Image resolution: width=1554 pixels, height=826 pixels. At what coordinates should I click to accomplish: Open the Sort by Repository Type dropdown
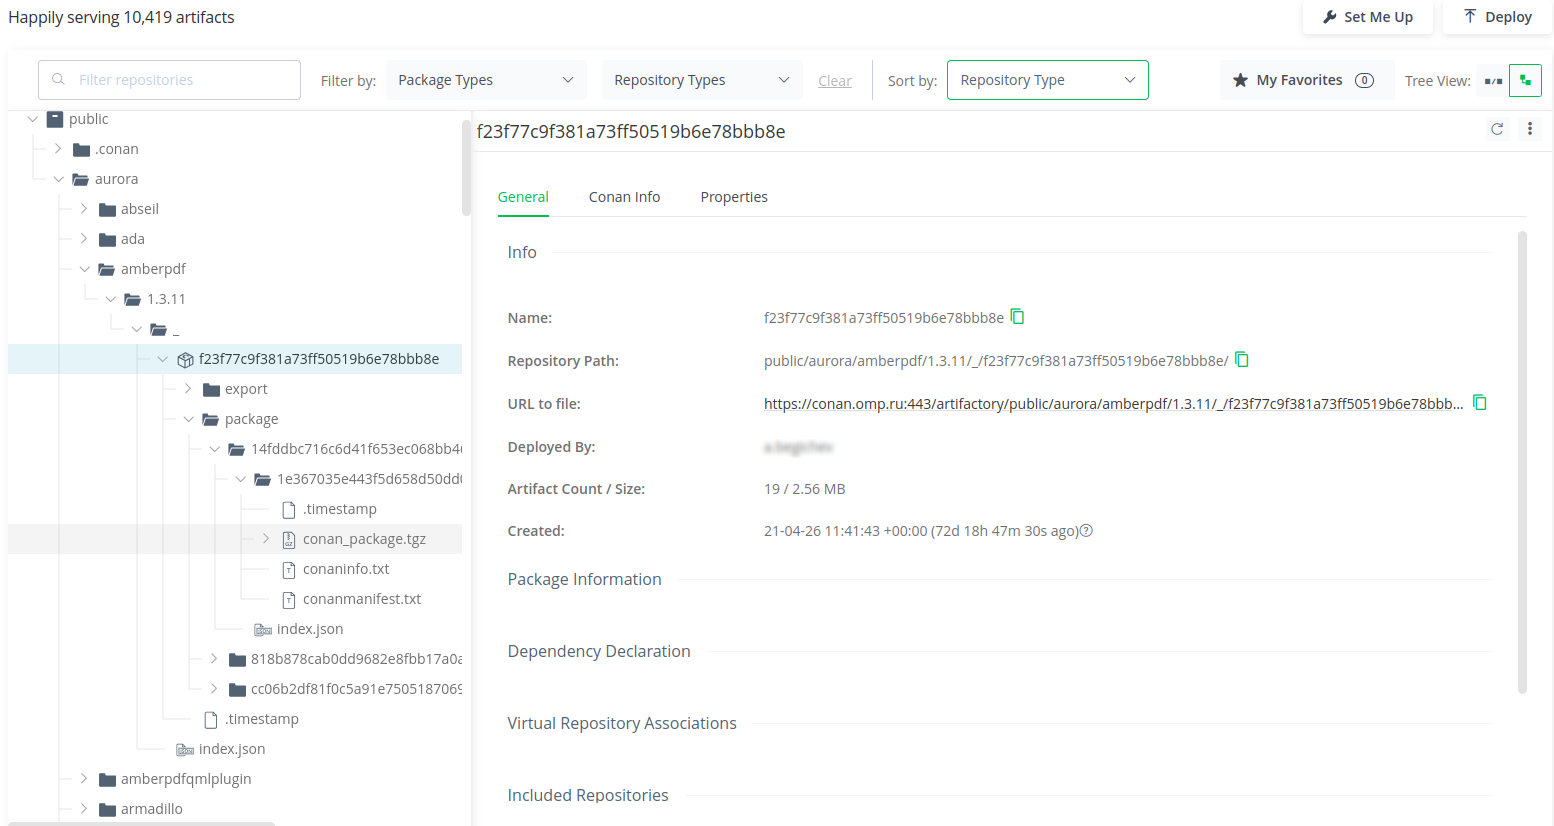click(x=1048, y=80)
